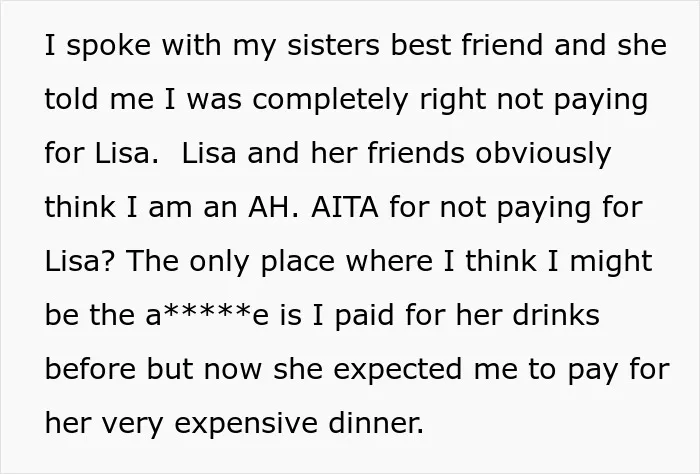This screenshot has height=474, width=700.
Task: Click the word "dinner." at paragraph end
Action: pyautogui.click(x=376, y=422)
